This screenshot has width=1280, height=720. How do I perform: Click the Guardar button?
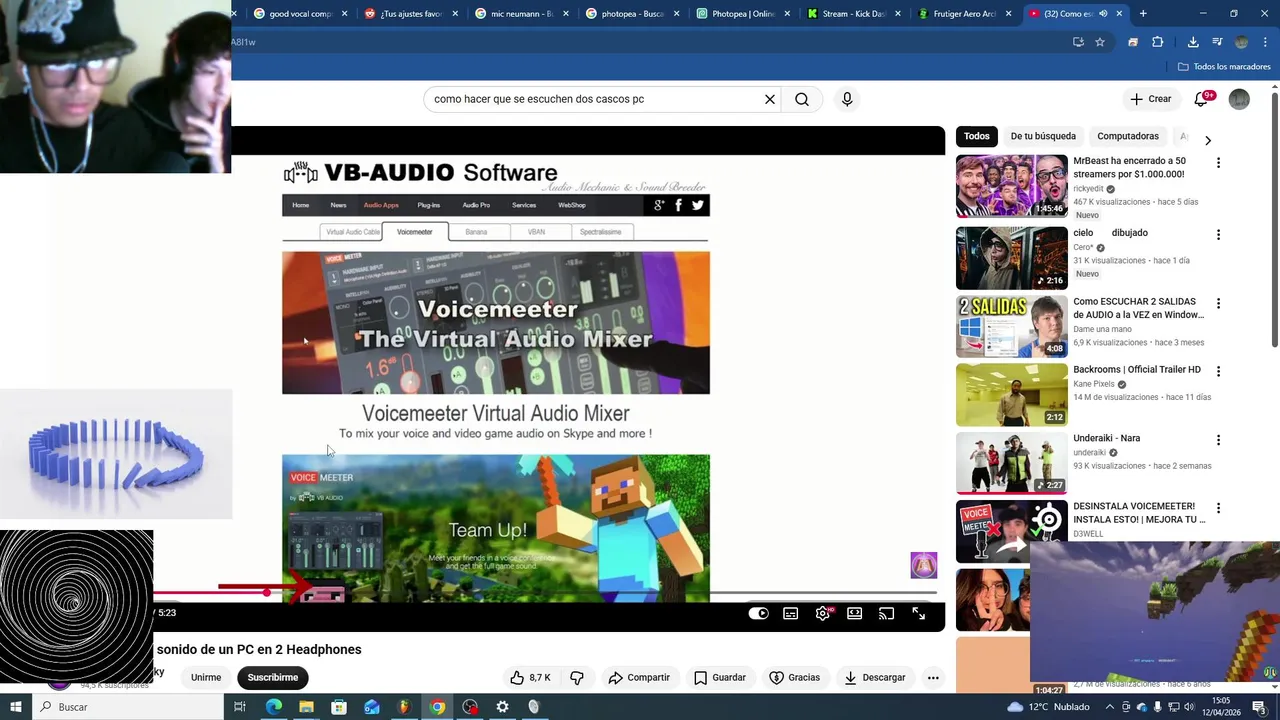click(x=720, y=677)
